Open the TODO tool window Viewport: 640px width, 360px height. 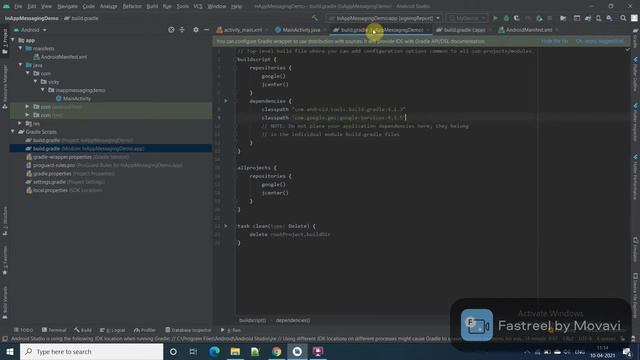(23, 330)
